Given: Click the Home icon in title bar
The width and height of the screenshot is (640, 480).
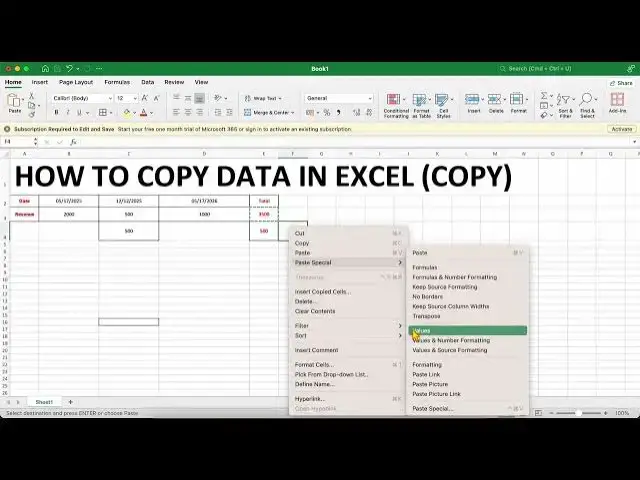Looking at the screenshot, I should [45, 69].
